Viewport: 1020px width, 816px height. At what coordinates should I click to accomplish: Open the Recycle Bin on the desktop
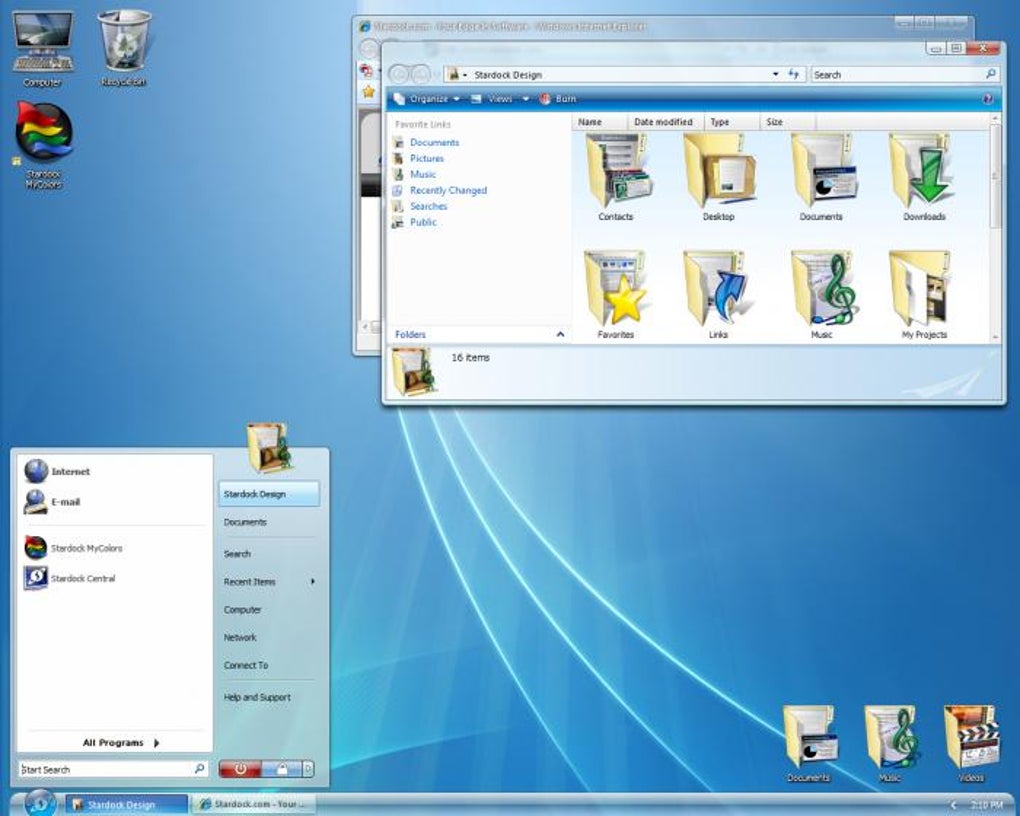(x=124, y=40)
